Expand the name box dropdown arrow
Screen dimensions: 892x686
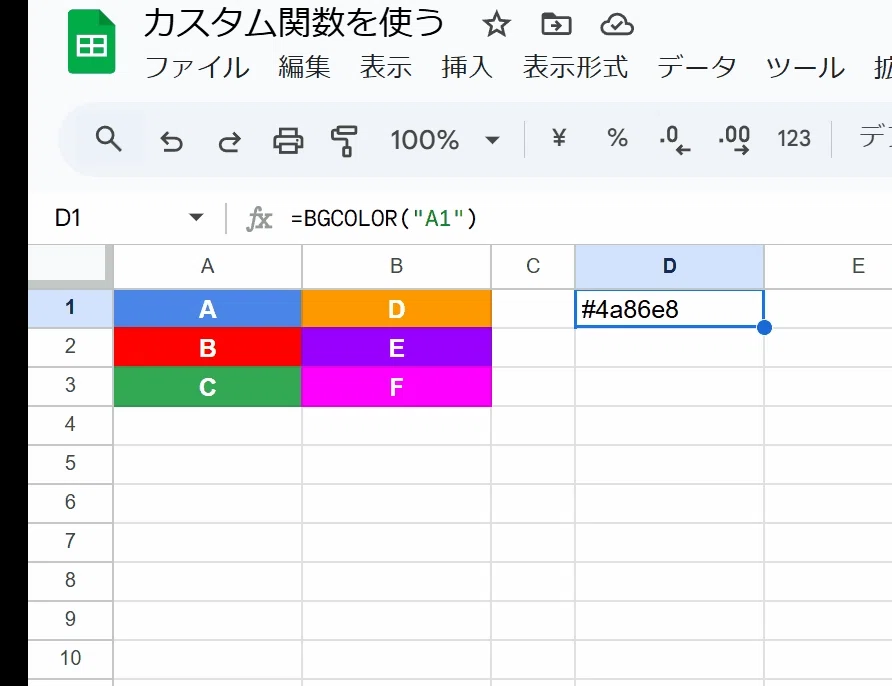pyautogui.click(x=196, y=217)
